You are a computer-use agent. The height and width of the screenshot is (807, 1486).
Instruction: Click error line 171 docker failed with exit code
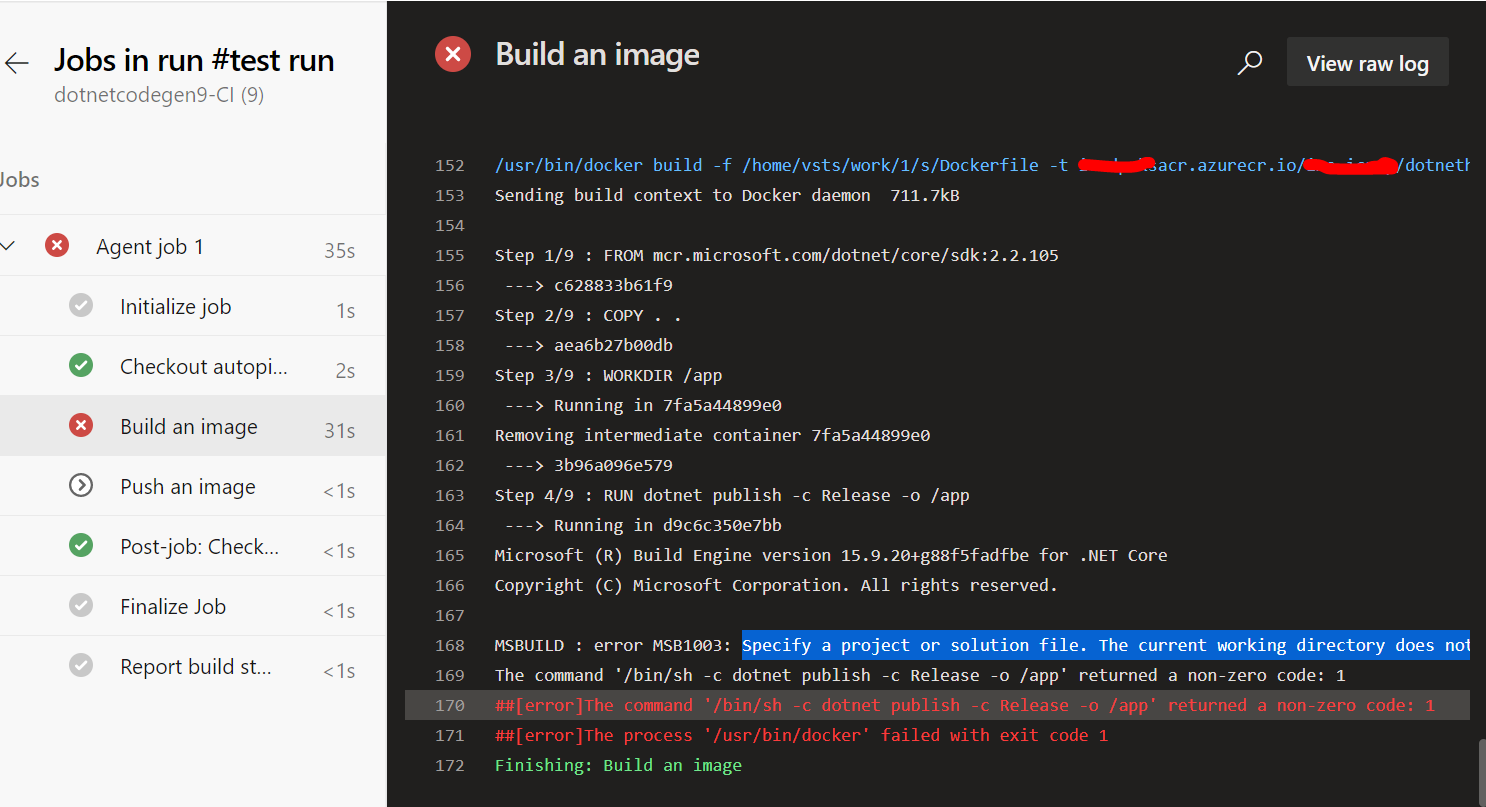[x=801, y=735]
